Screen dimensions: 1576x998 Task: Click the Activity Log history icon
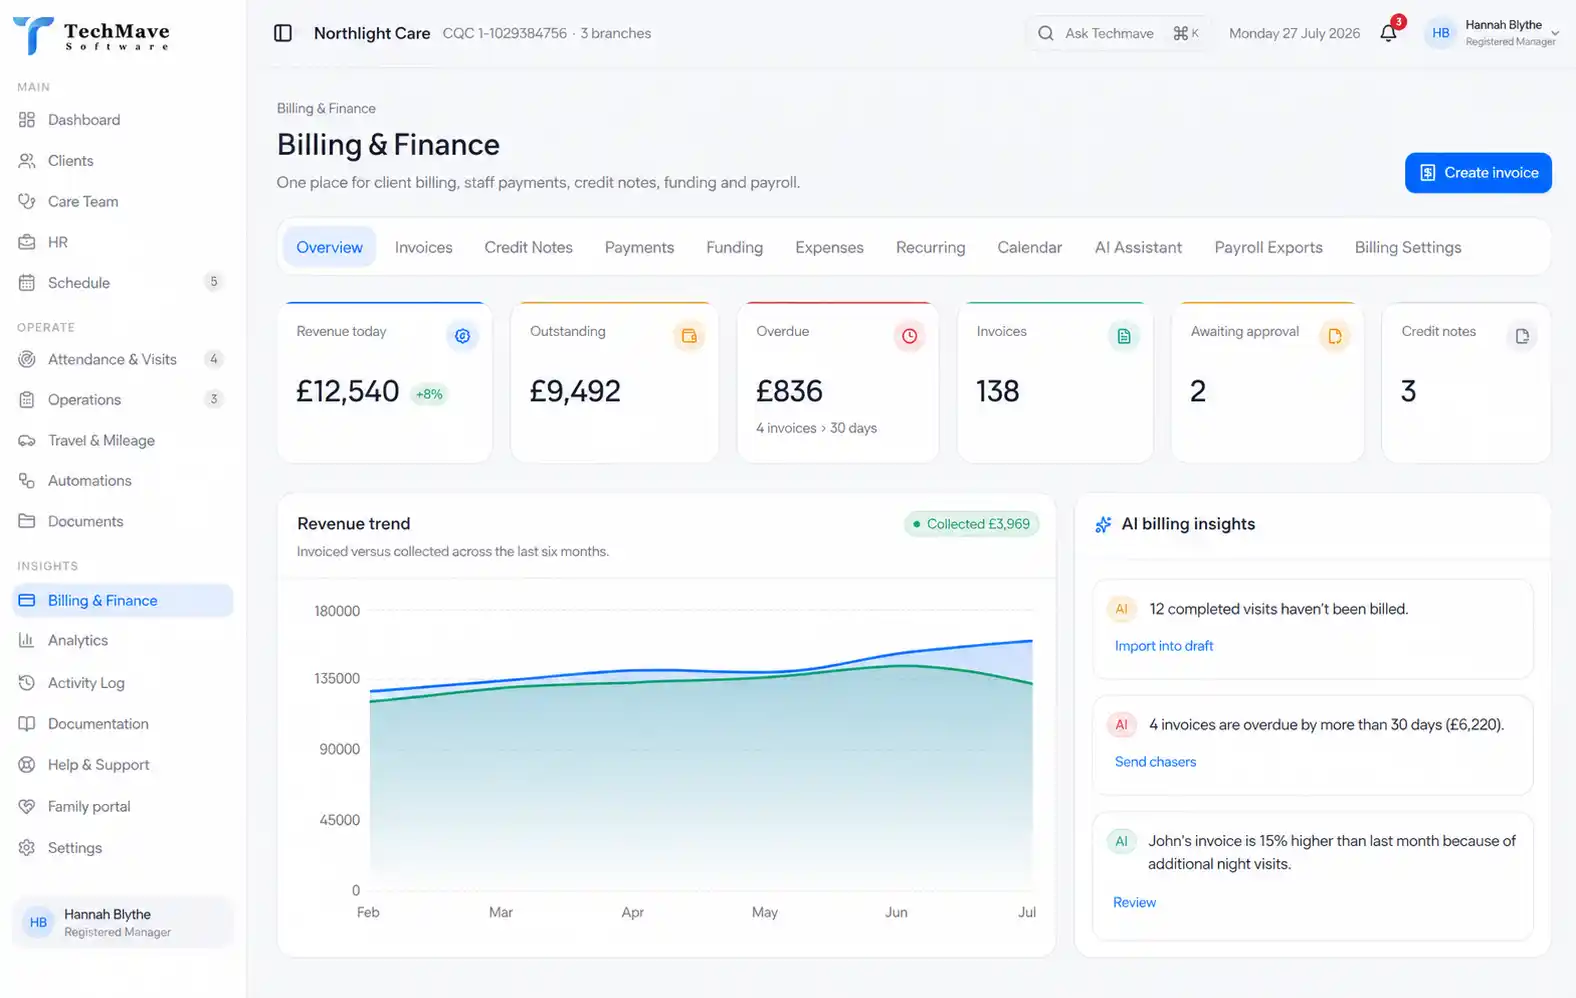27,683
